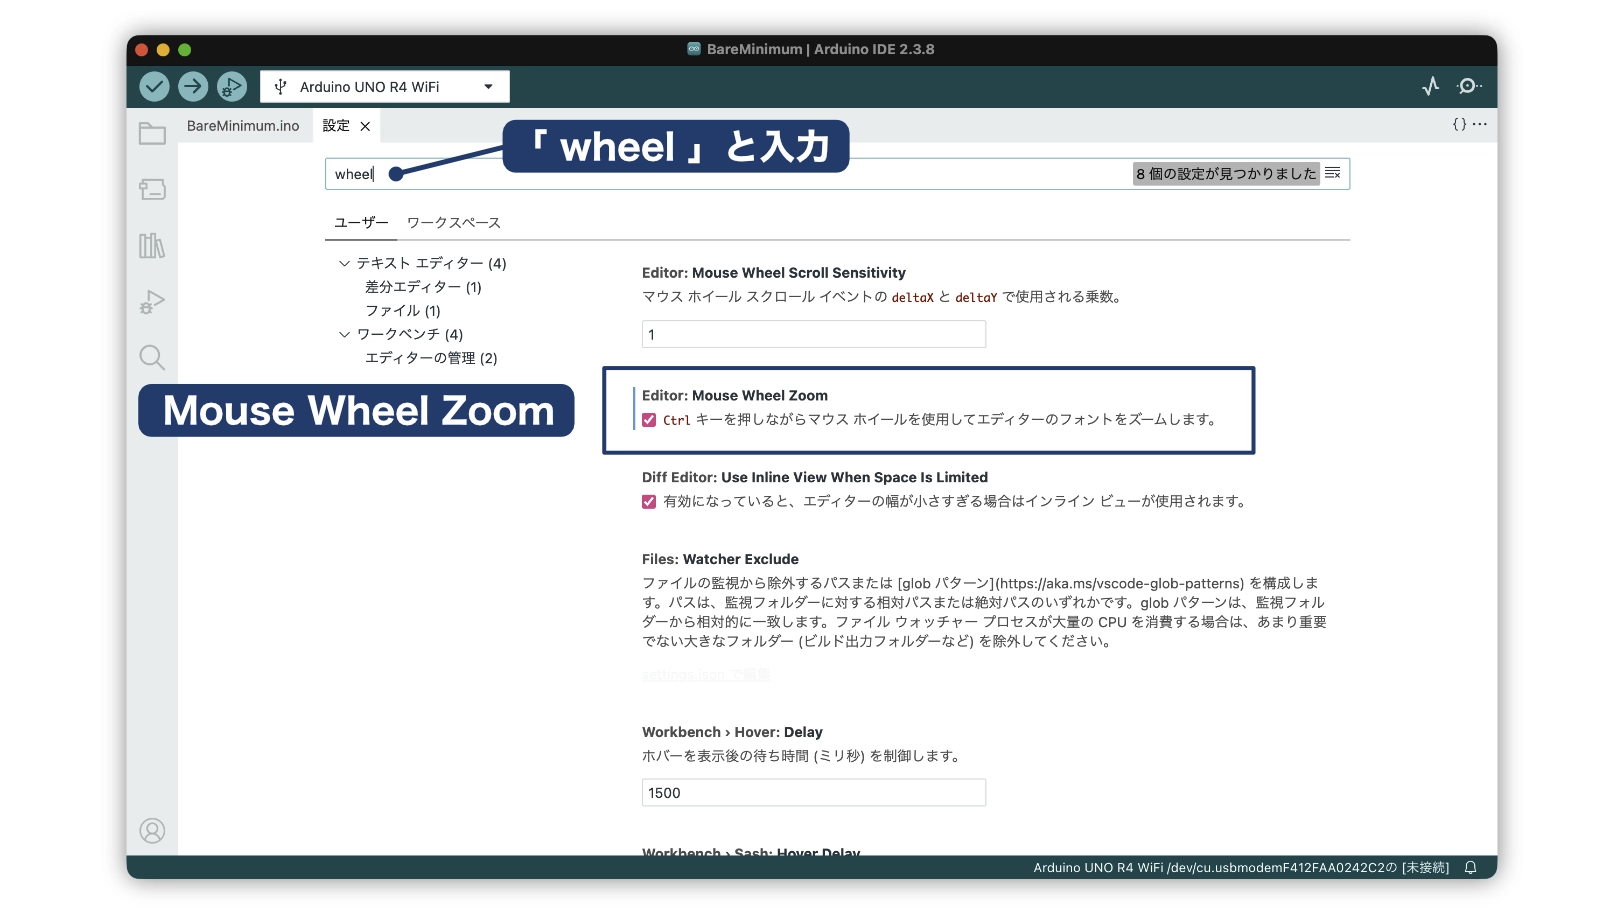Select the ワークスペース settings tab
This screenshot has height=914, width=1624.
[x=453, y=222]
